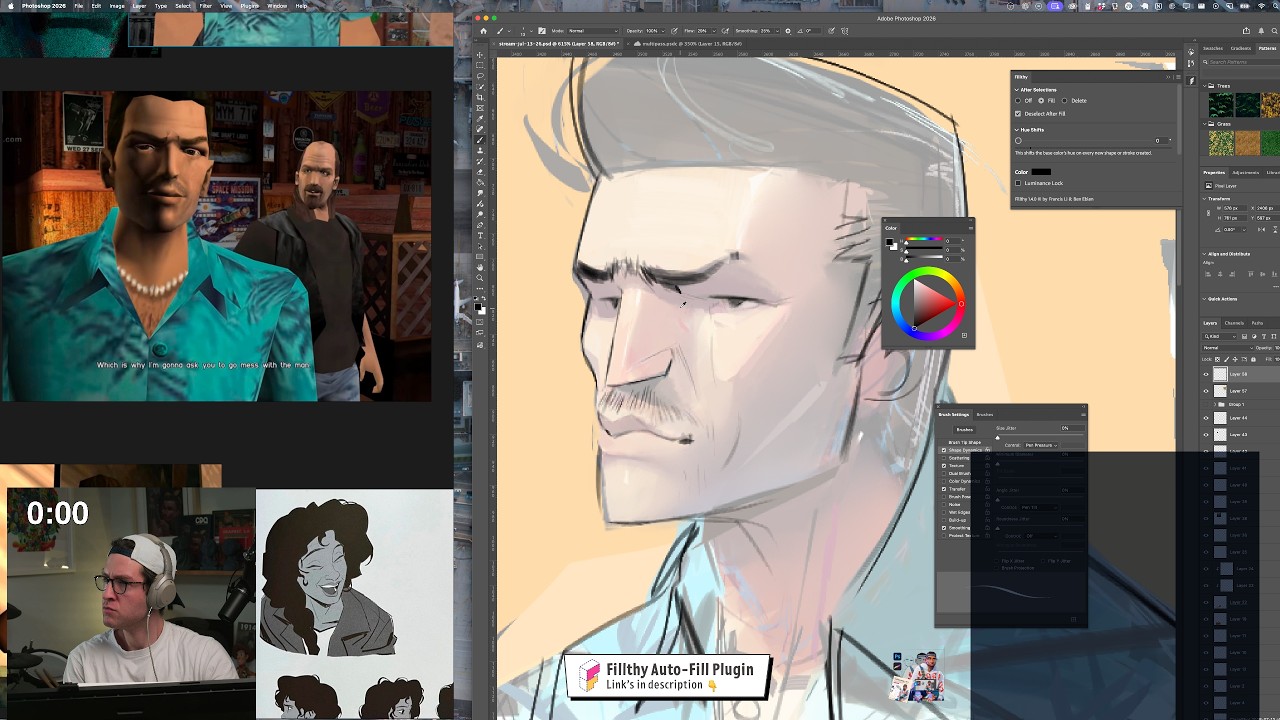Image resolution: width=1280 pixels, height=720 pixels.
Task: Select the Rectangular Marquee tool
Action: click(480, 66)
